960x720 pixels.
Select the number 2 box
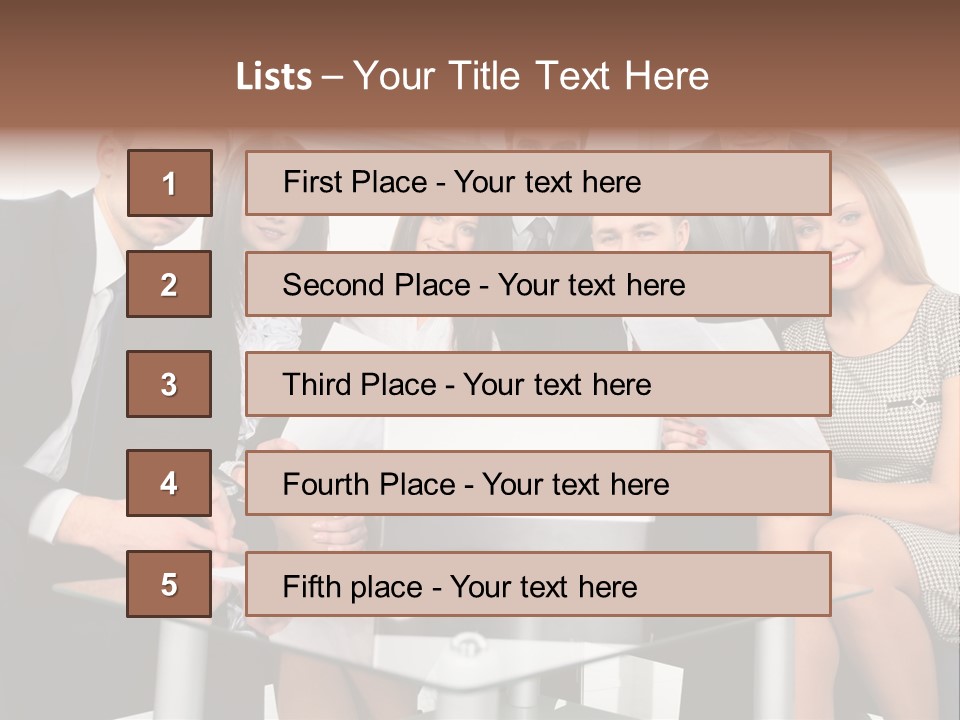coord(169,284)
